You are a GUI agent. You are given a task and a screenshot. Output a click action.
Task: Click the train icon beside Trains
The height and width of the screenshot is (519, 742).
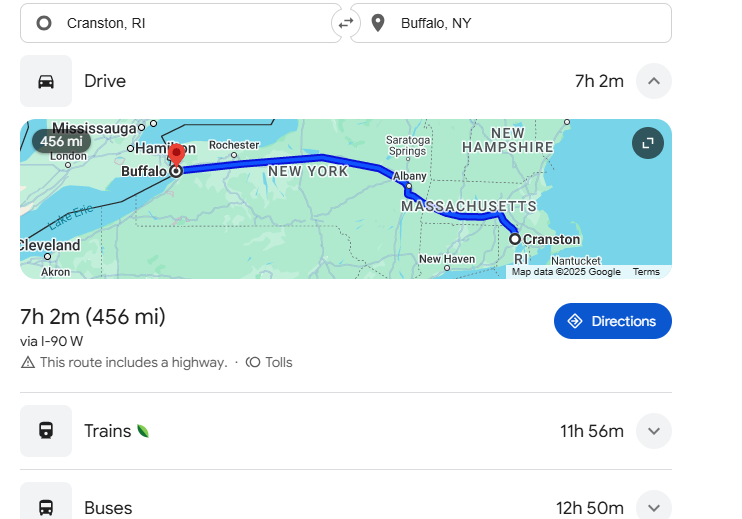pos(46,431)
